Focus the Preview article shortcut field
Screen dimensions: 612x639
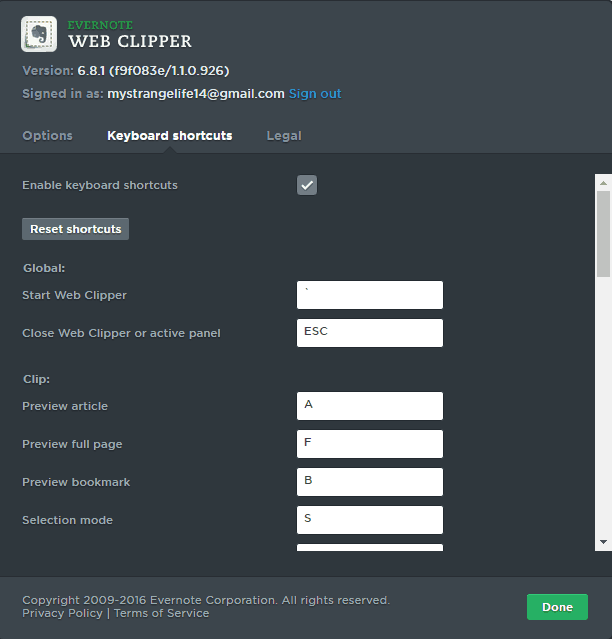point(370,406)
